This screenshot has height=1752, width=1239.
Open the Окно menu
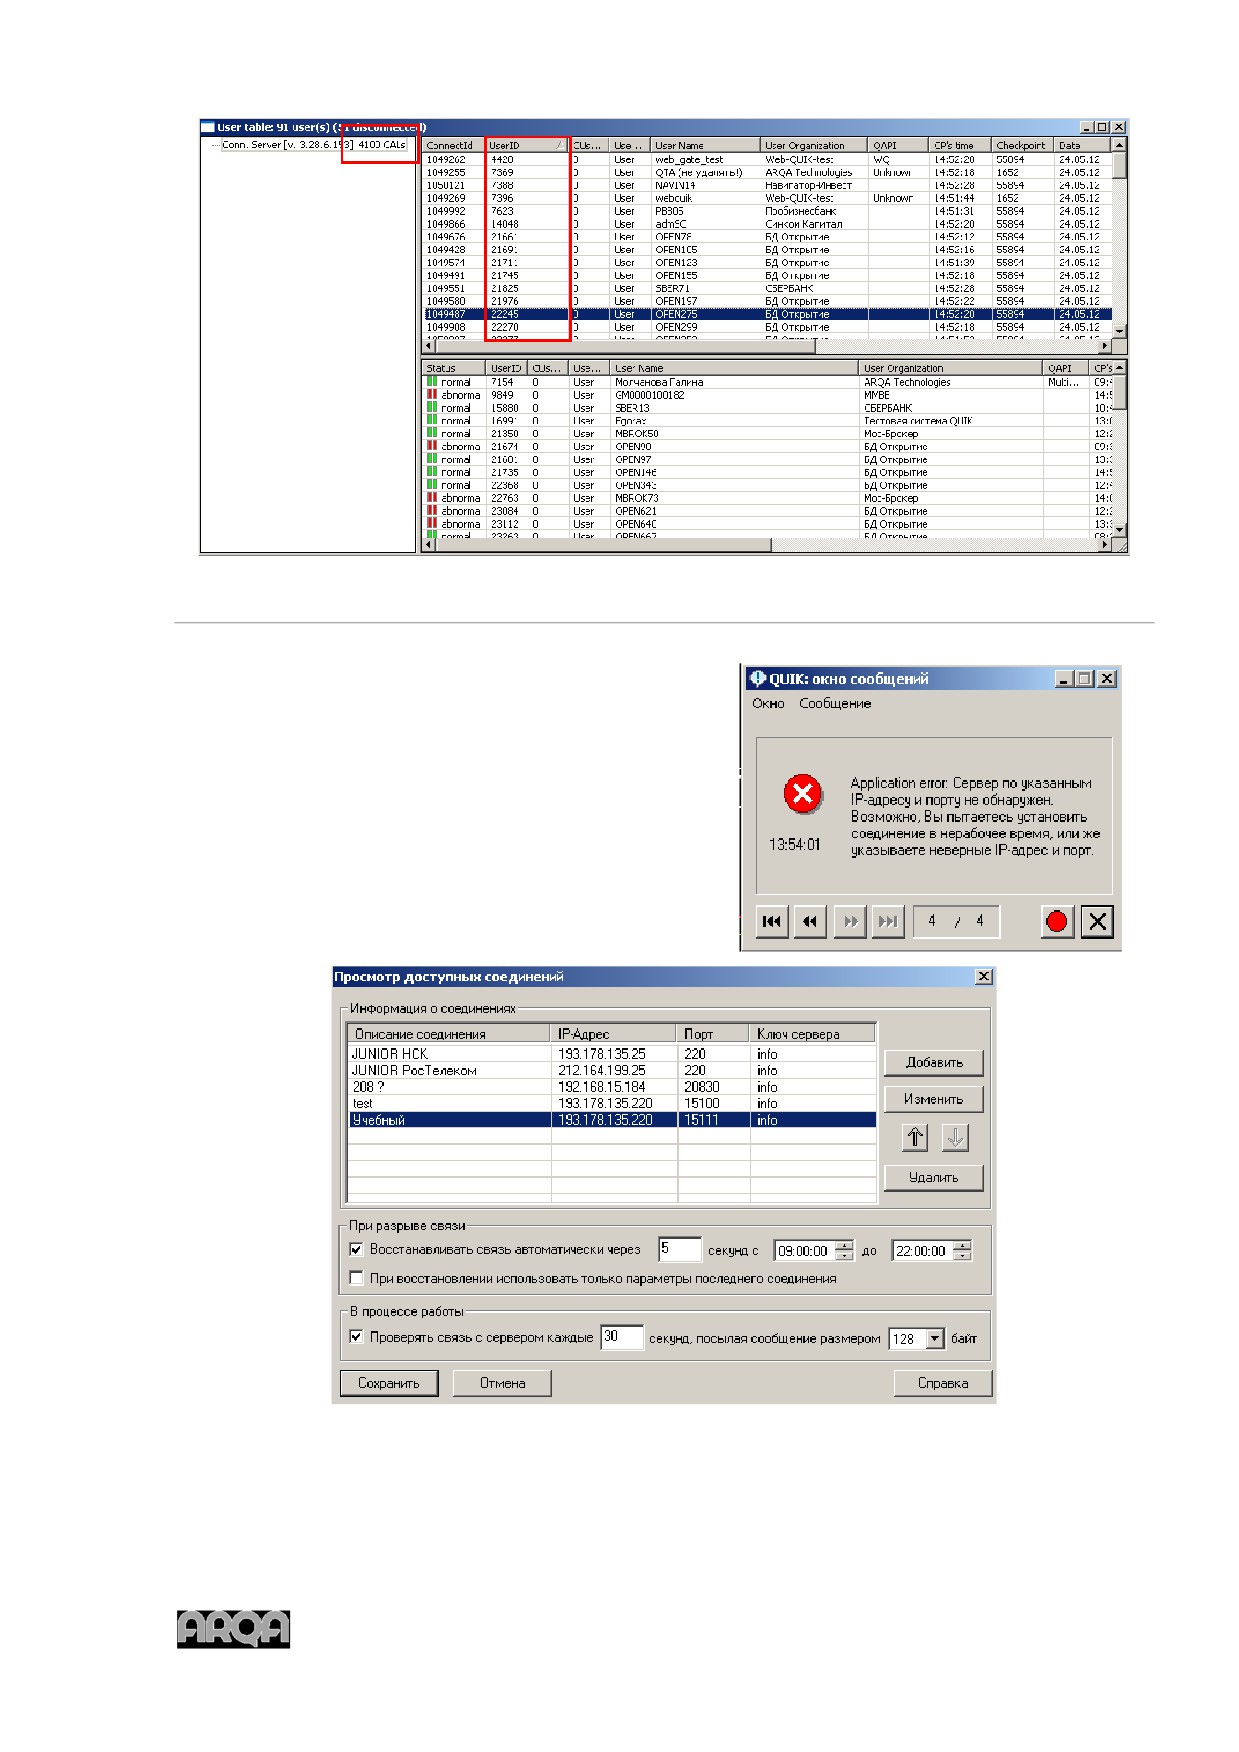(x=768, y=704)
